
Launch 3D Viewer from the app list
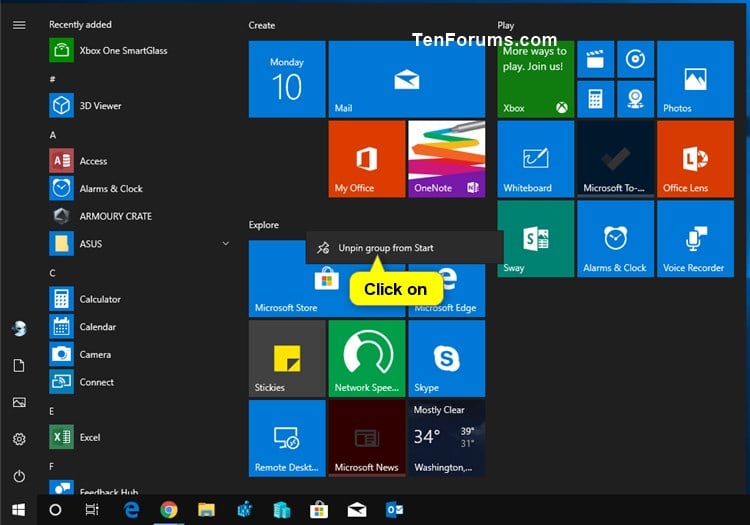coord(139,106)
